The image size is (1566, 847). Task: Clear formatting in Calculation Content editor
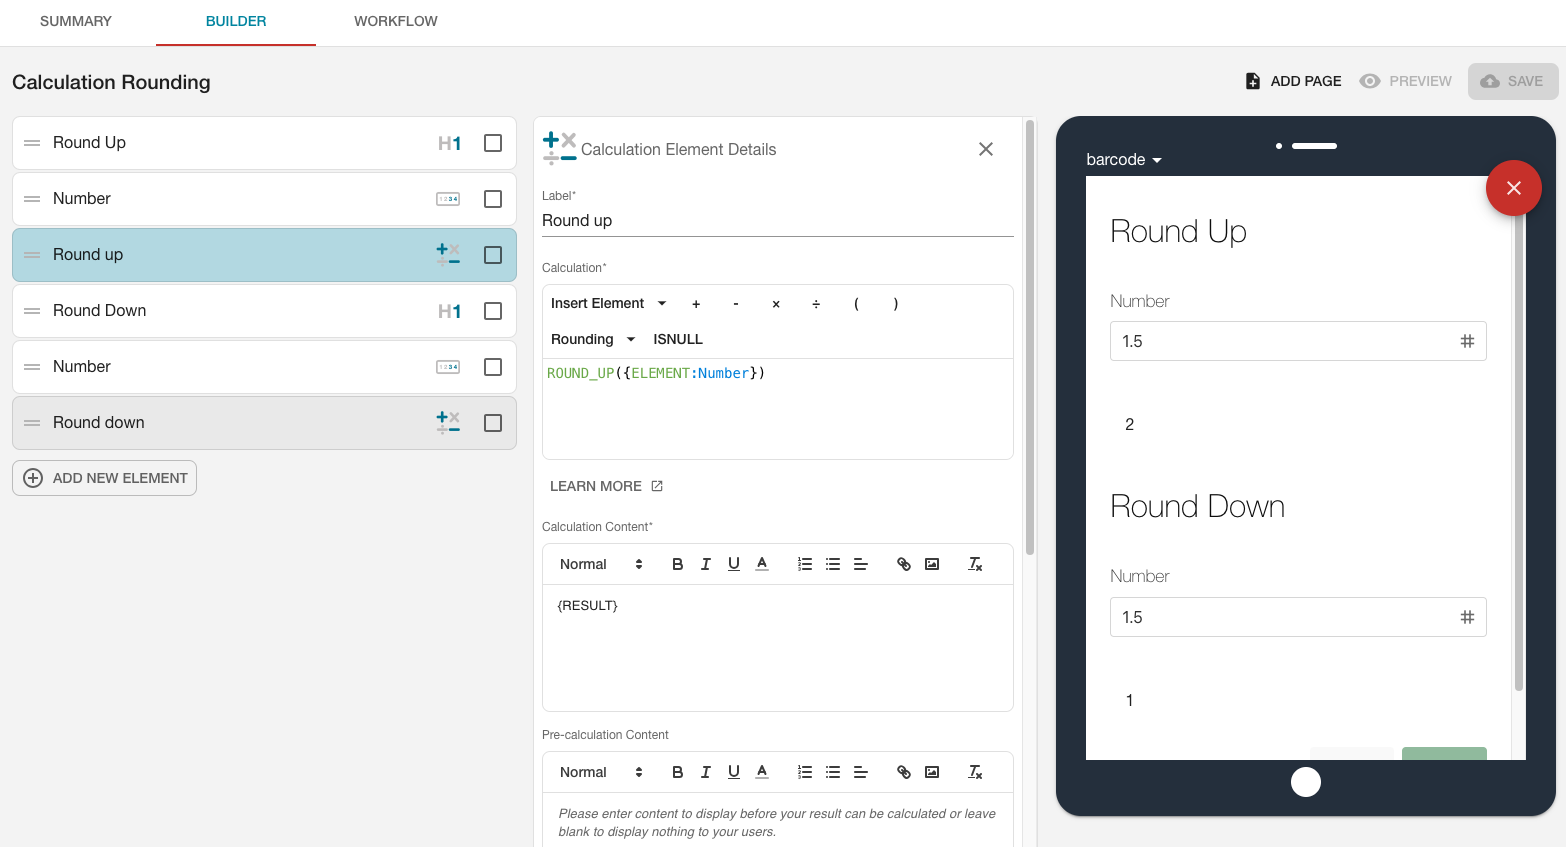coord(975,564)
